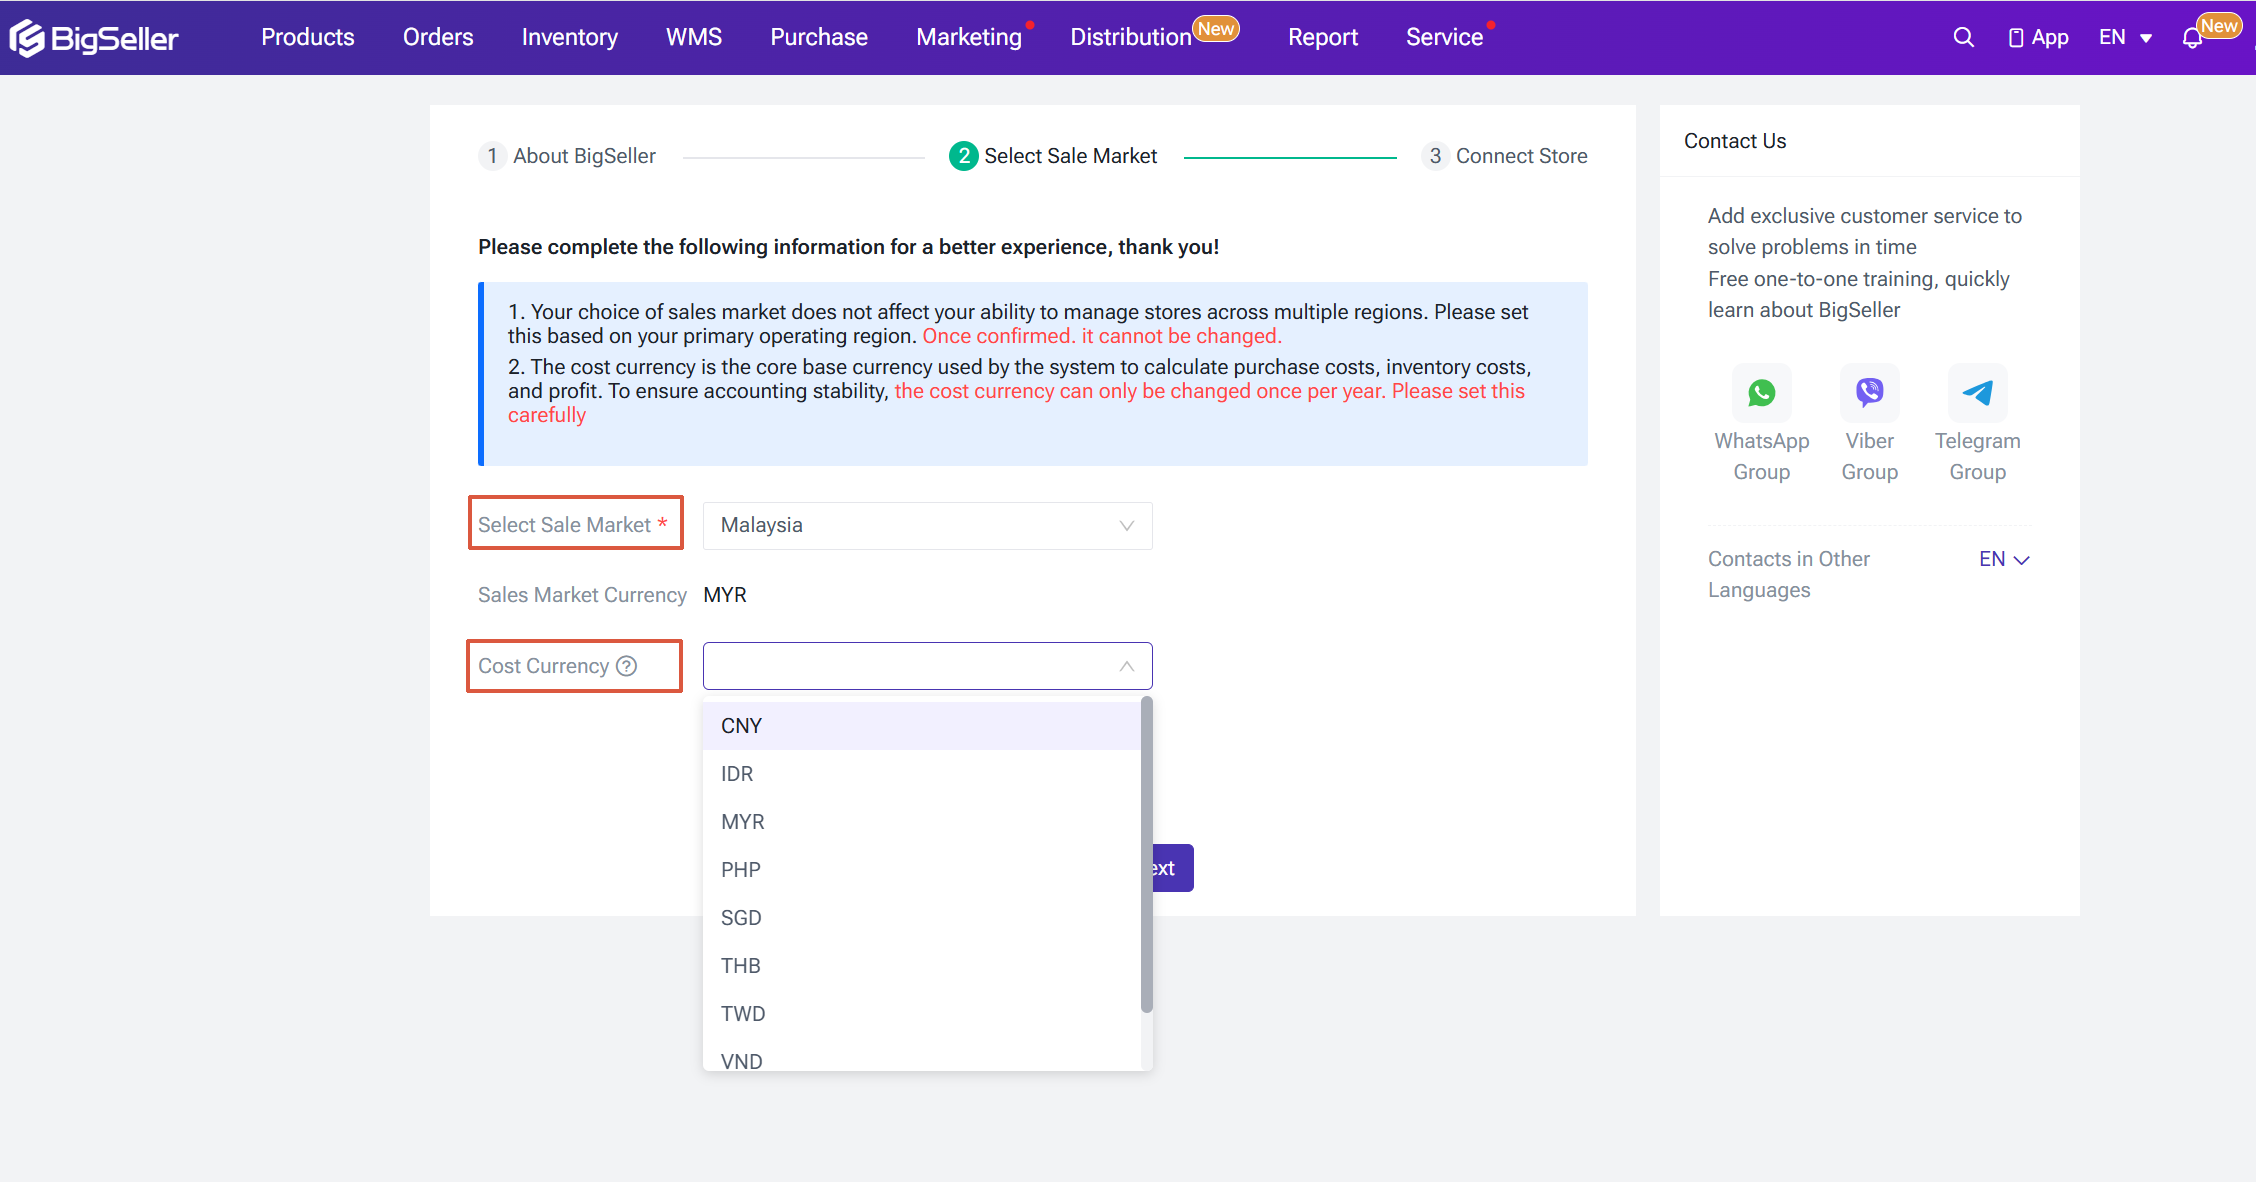Select PHP as cost currency
The width and height of the screenshot is (2256, 1182).
(x=922, y=870)
